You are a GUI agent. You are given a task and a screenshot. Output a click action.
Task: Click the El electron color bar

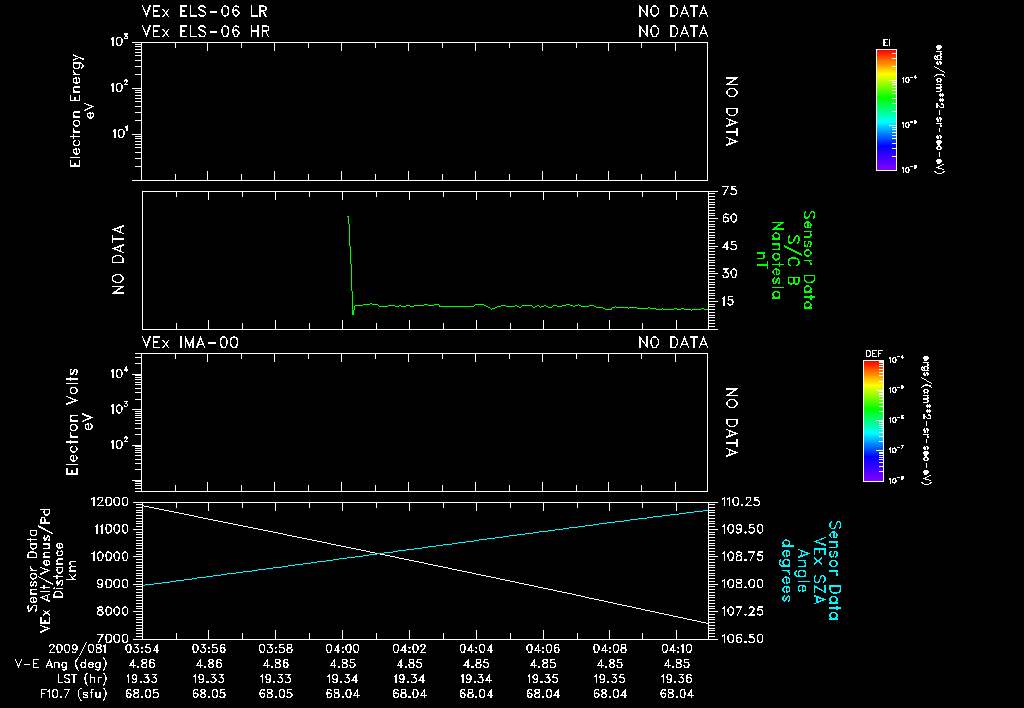coord(886,110)
